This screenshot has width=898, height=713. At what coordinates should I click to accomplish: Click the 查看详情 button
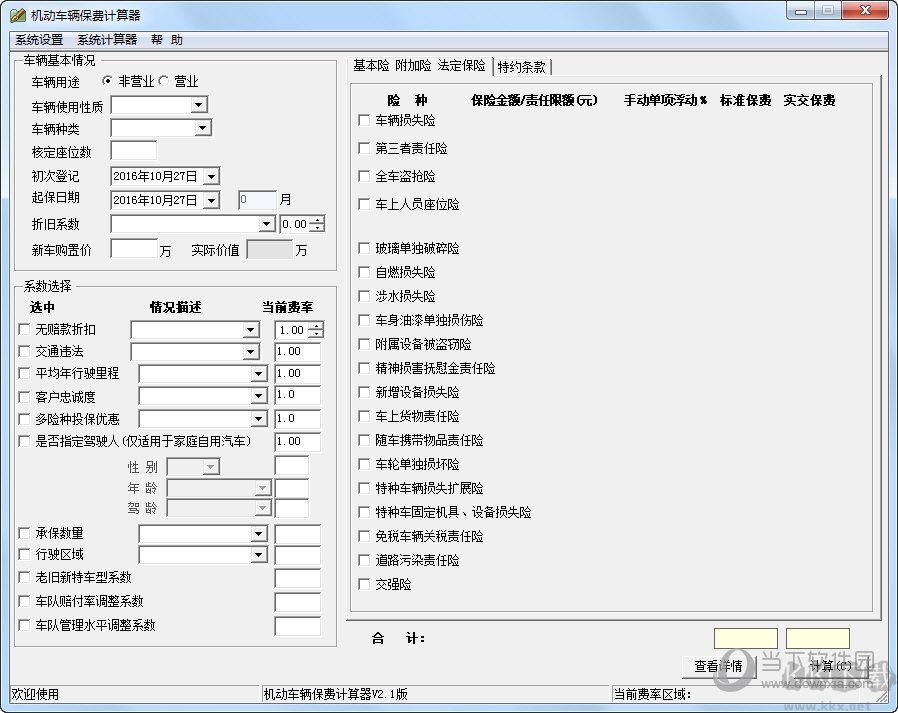(718, 666)
